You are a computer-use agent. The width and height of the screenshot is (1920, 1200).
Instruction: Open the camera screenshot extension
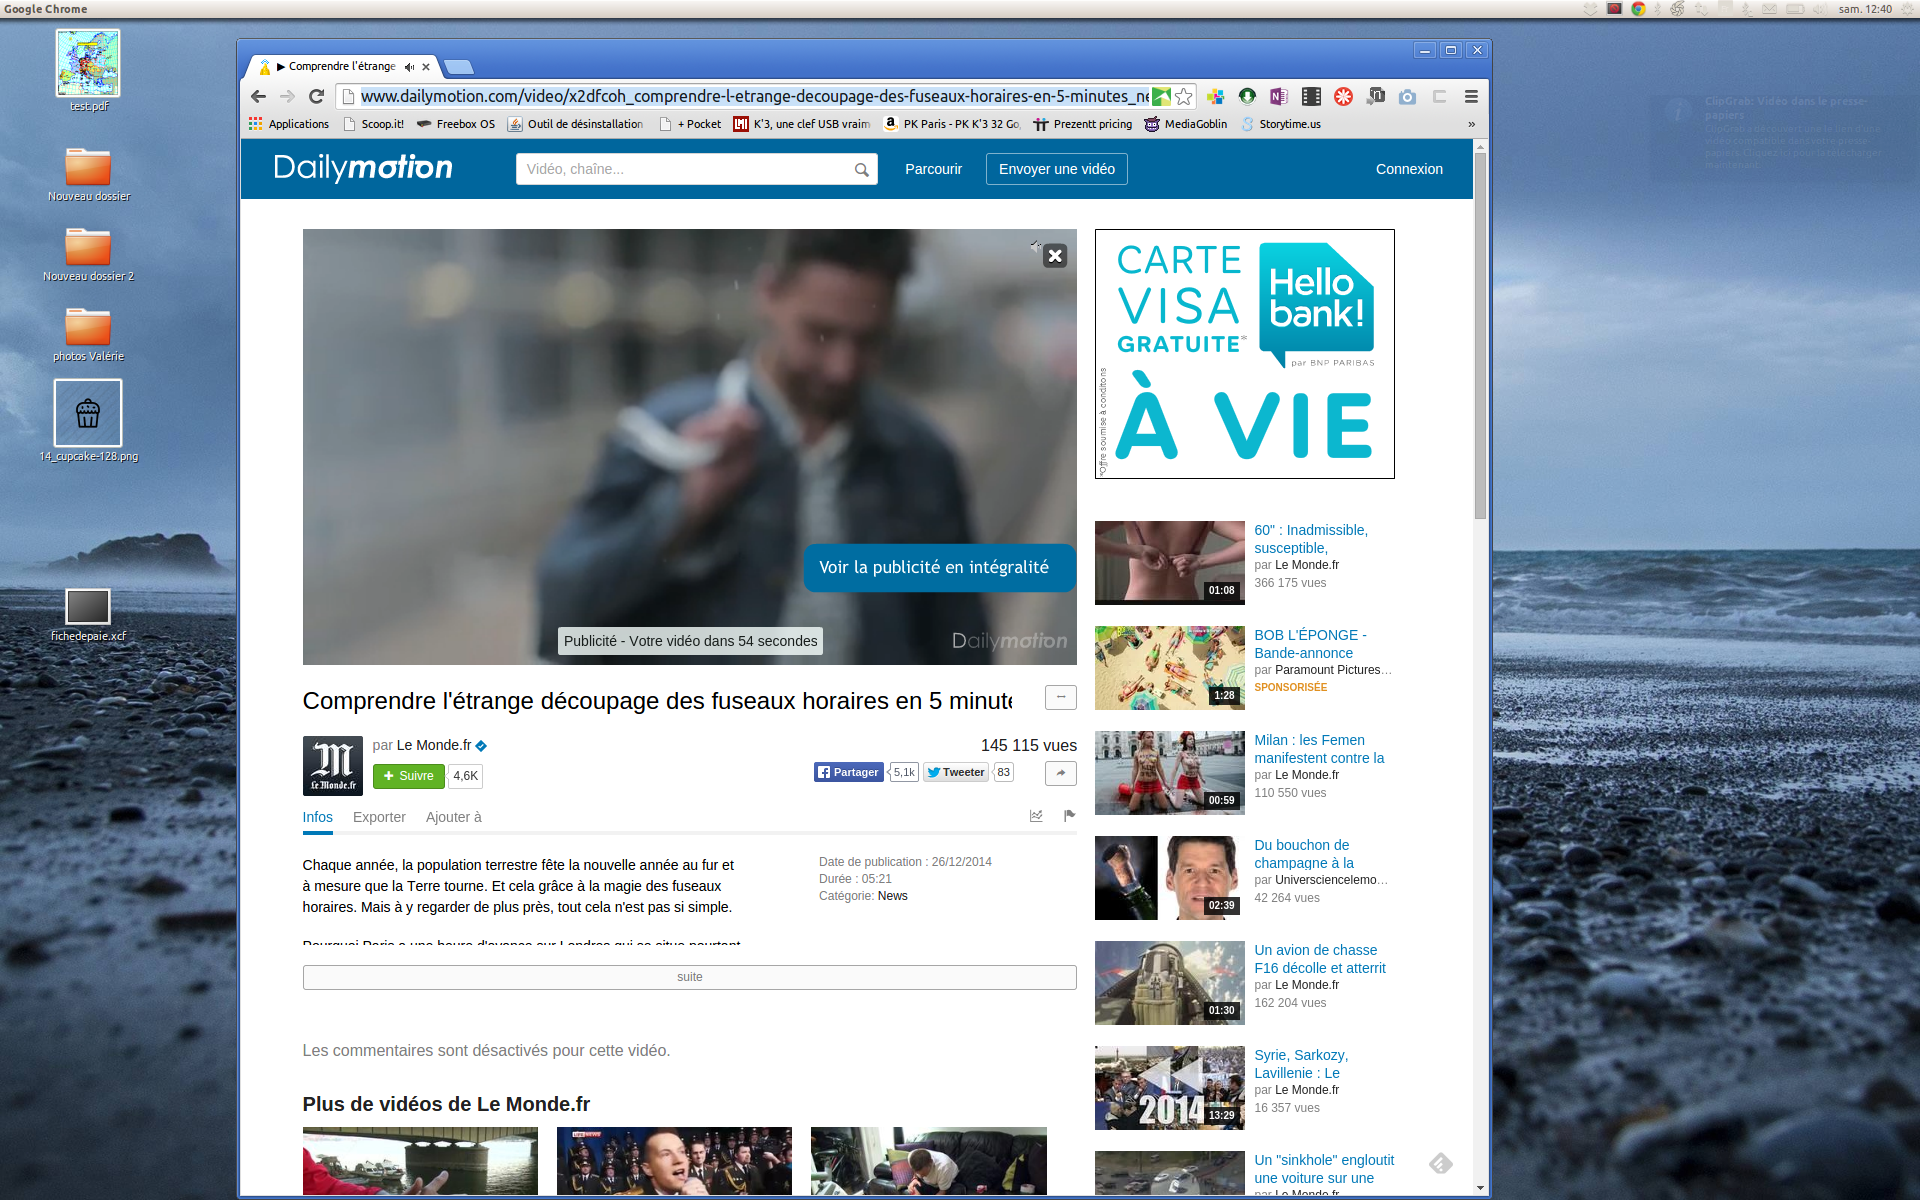pyautogui.click(x=1407, y=96)
